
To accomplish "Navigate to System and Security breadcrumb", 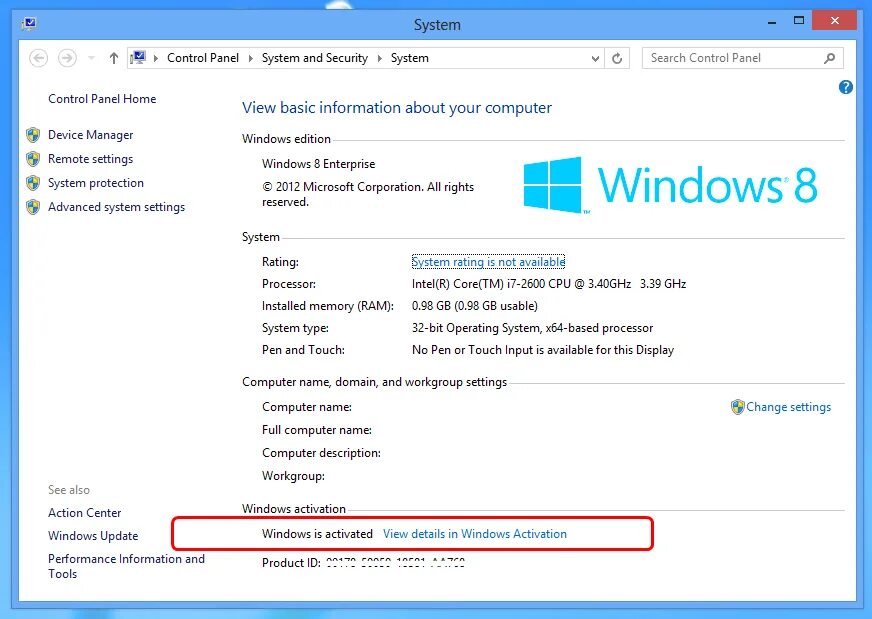I will pyautogui.click(x=315, y=57).
